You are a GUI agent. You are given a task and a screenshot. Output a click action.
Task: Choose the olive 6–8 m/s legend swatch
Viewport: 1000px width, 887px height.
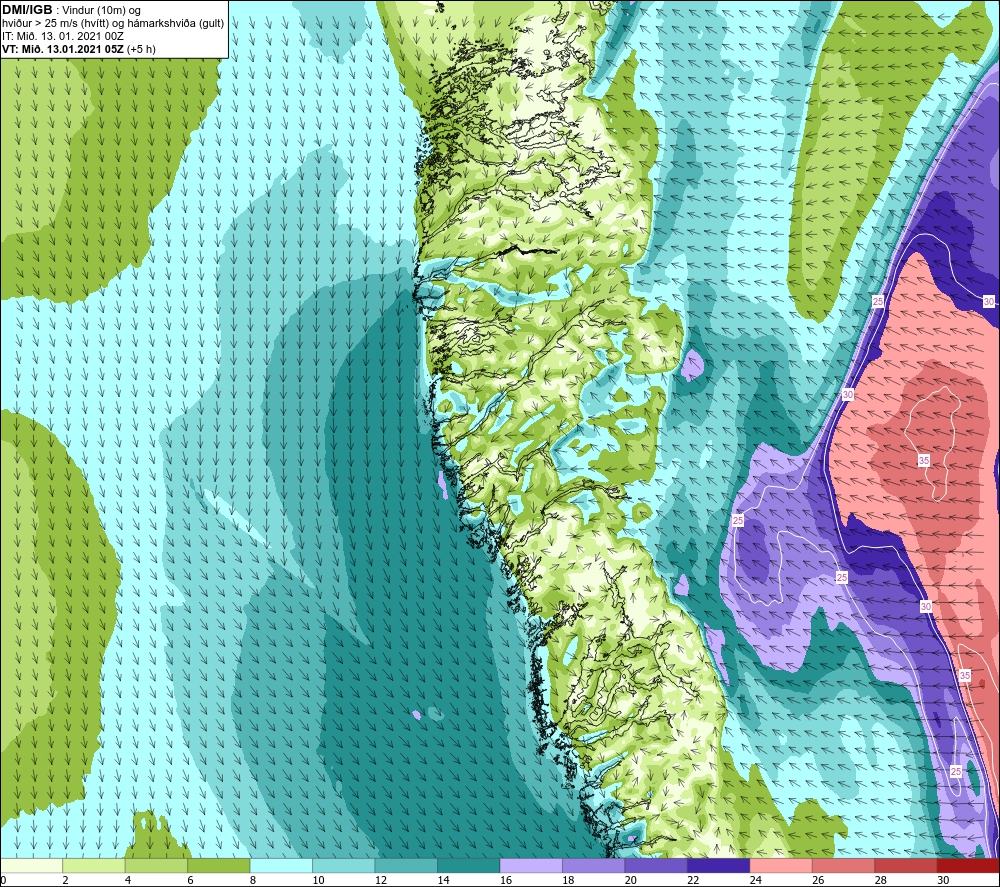(x=219, y=865)
